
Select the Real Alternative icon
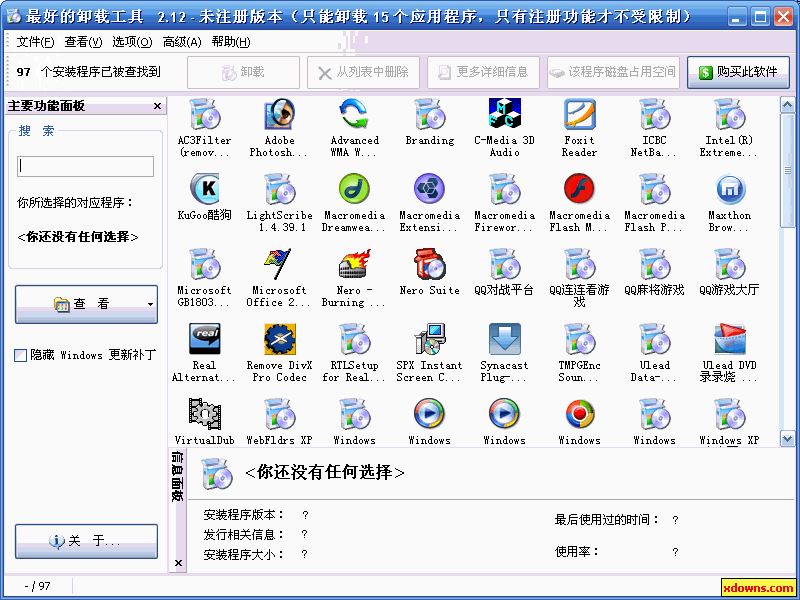pos(205,339)
